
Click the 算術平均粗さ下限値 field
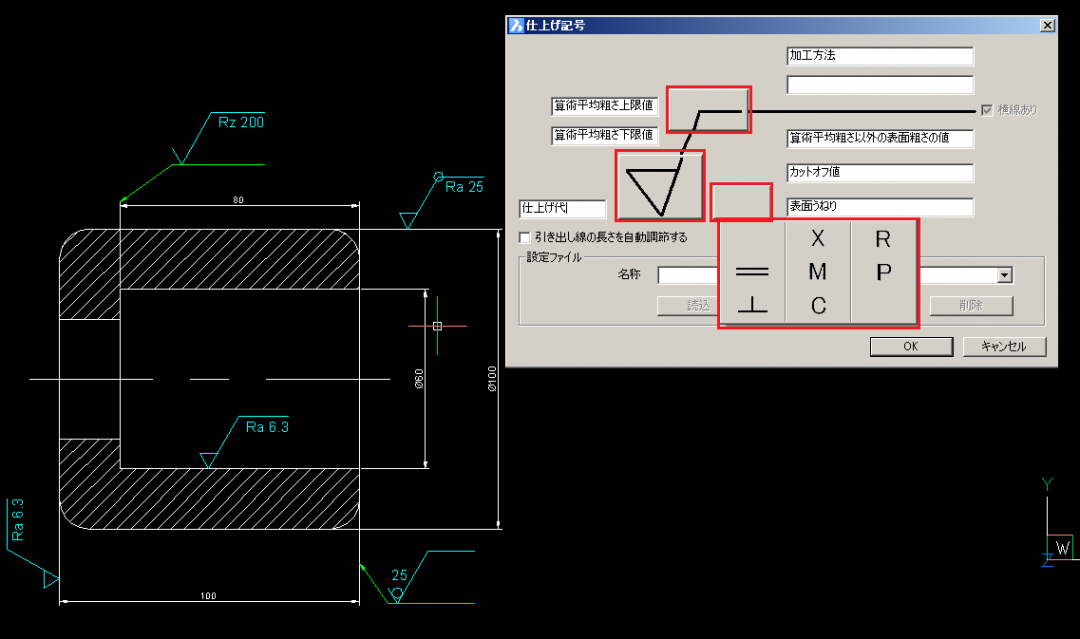pos(605,136)
